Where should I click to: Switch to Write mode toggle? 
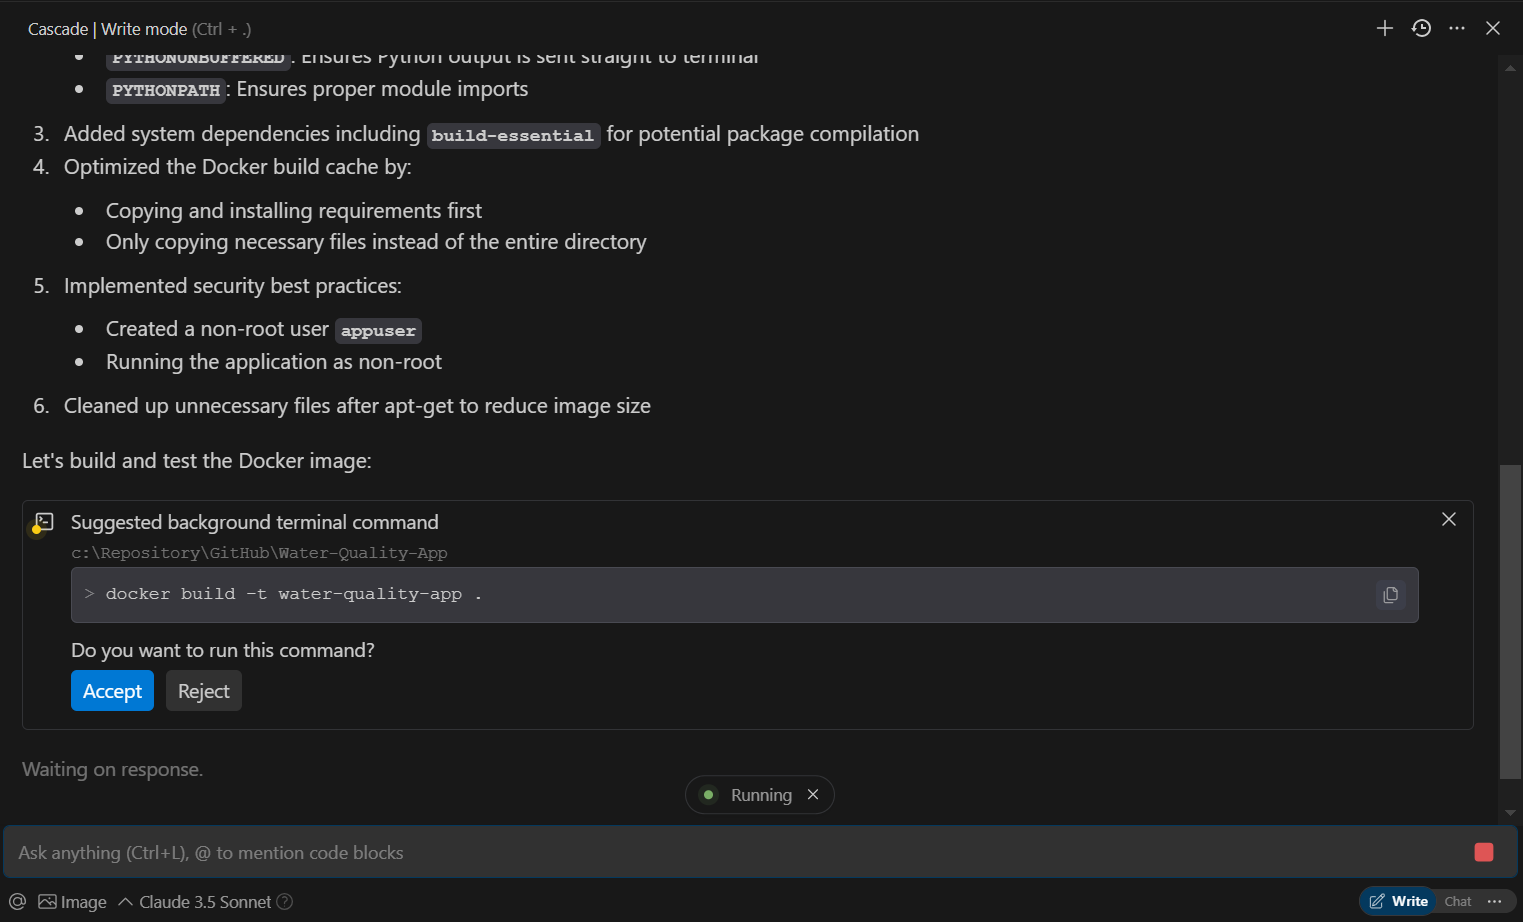click(x=1398, y=901)
